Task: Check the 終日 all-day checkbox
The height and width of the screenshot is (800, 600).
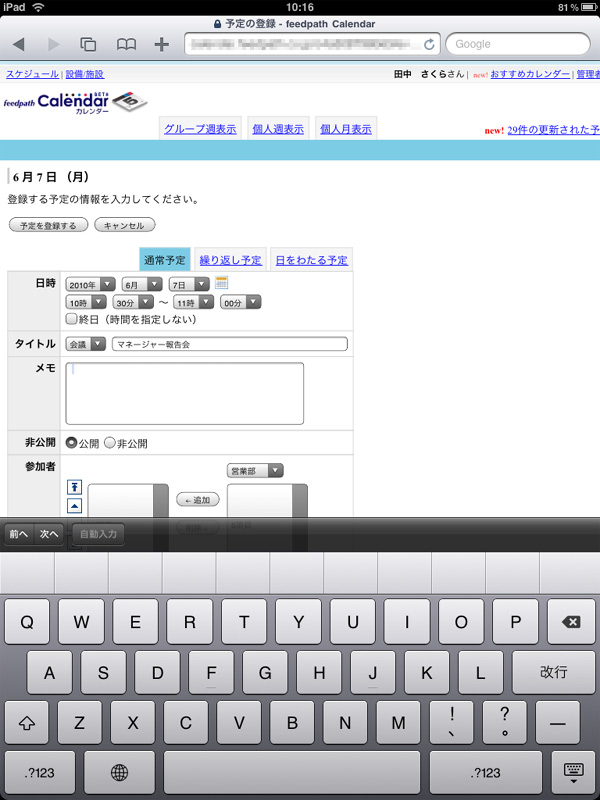Action: (71, 319)
